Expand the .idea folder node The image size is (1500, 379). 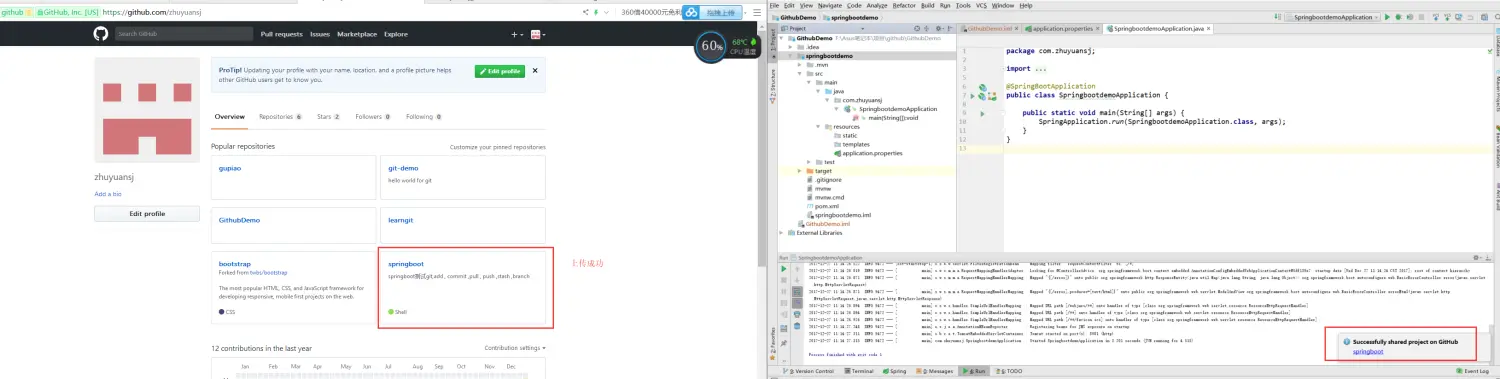[790, 47]
